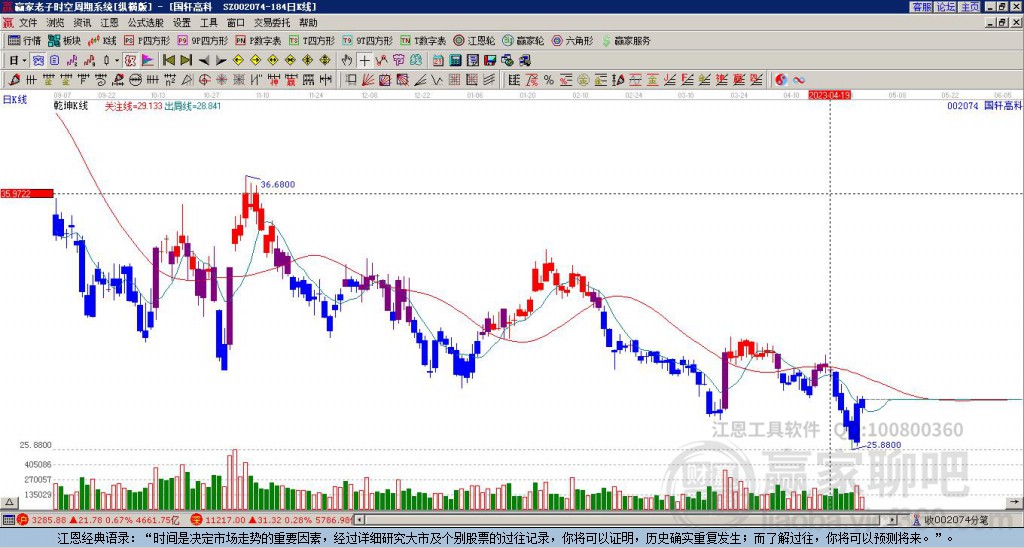This screenshot has height=548, width=1024.
Task: Open the 主页 link
Action: (x=970, y=7)
